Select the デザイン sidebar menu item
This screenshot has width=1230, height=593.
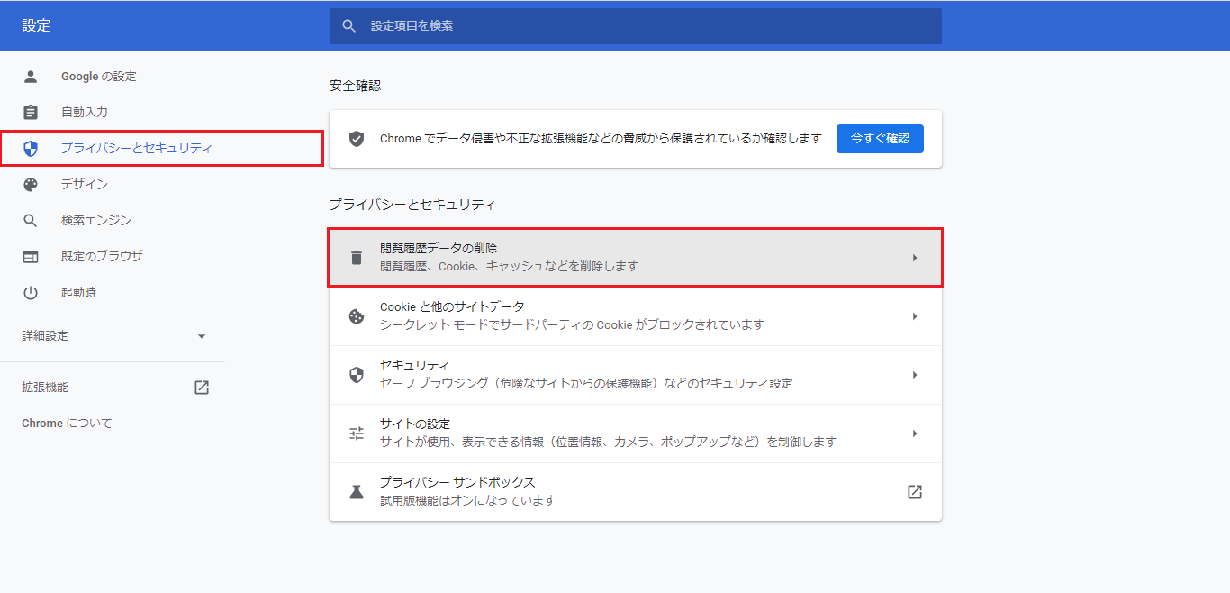pos(84,184)
